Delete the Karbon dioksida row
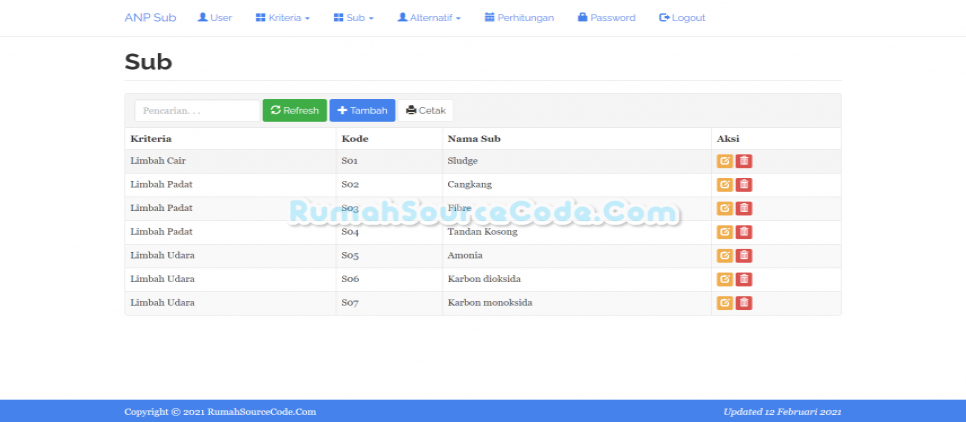 tap(744, 279)
